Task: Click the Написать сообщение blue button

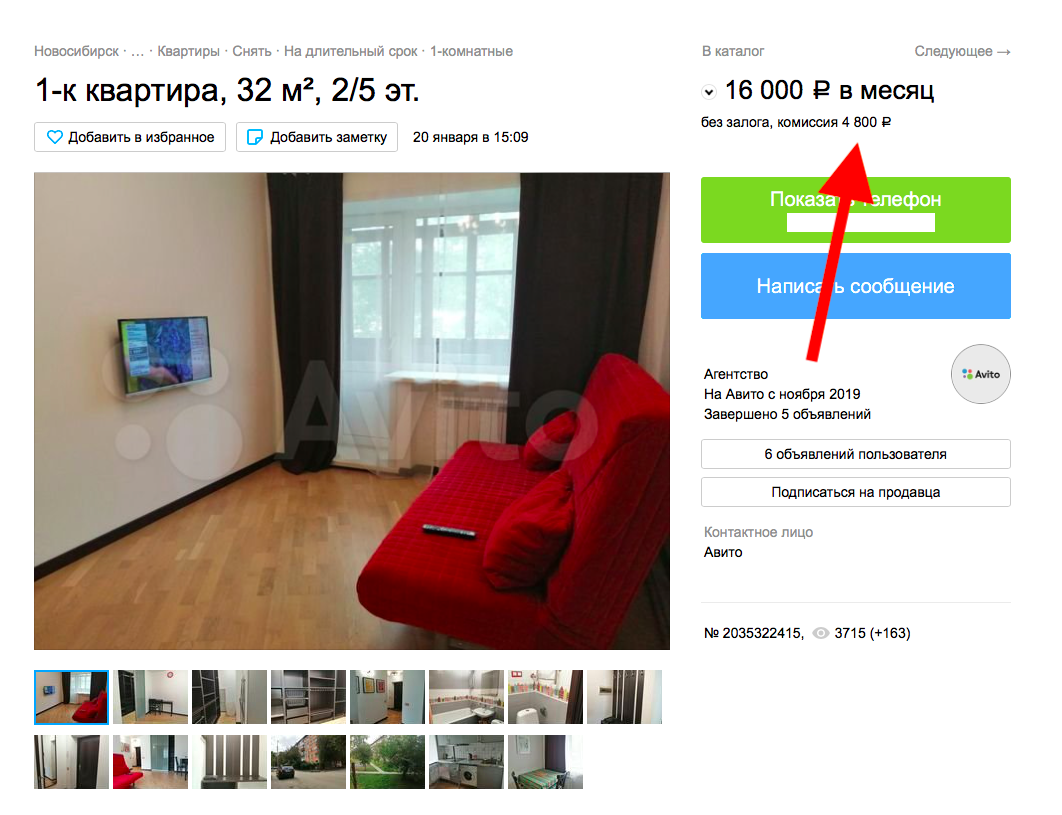Action: [x=855, y=286]
